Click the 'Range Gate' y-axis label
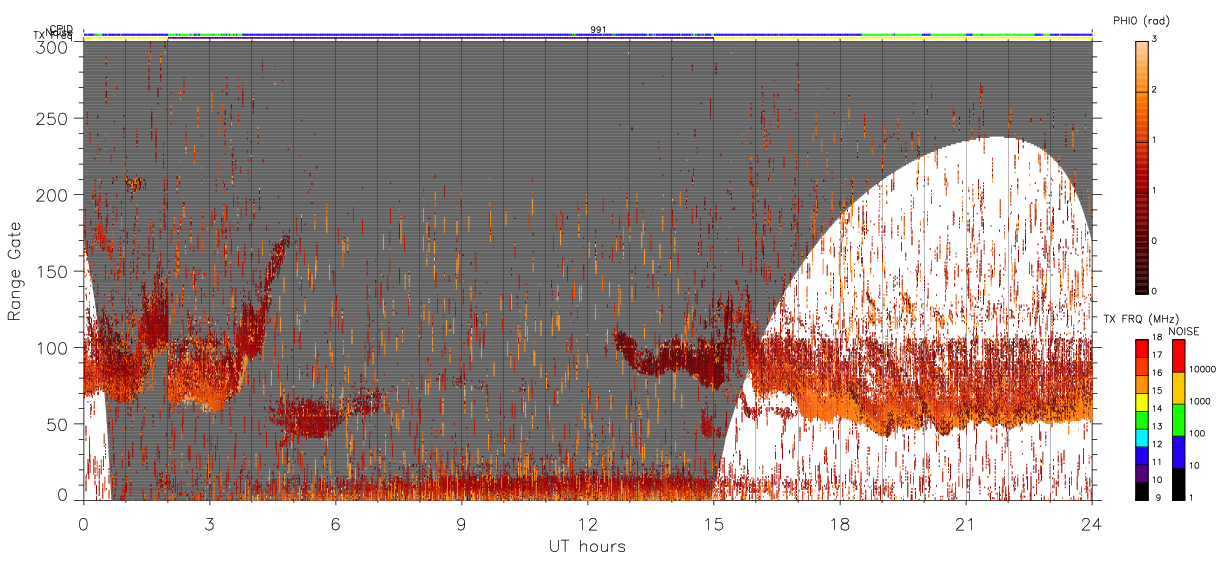The width and height of the screenshot is (1228, 567). [15, 271]
